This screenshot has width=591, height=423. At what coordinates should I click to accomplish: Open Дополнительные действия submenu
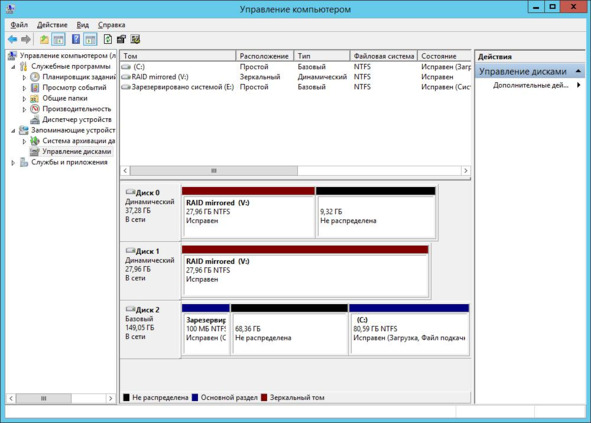coord(531,85)
